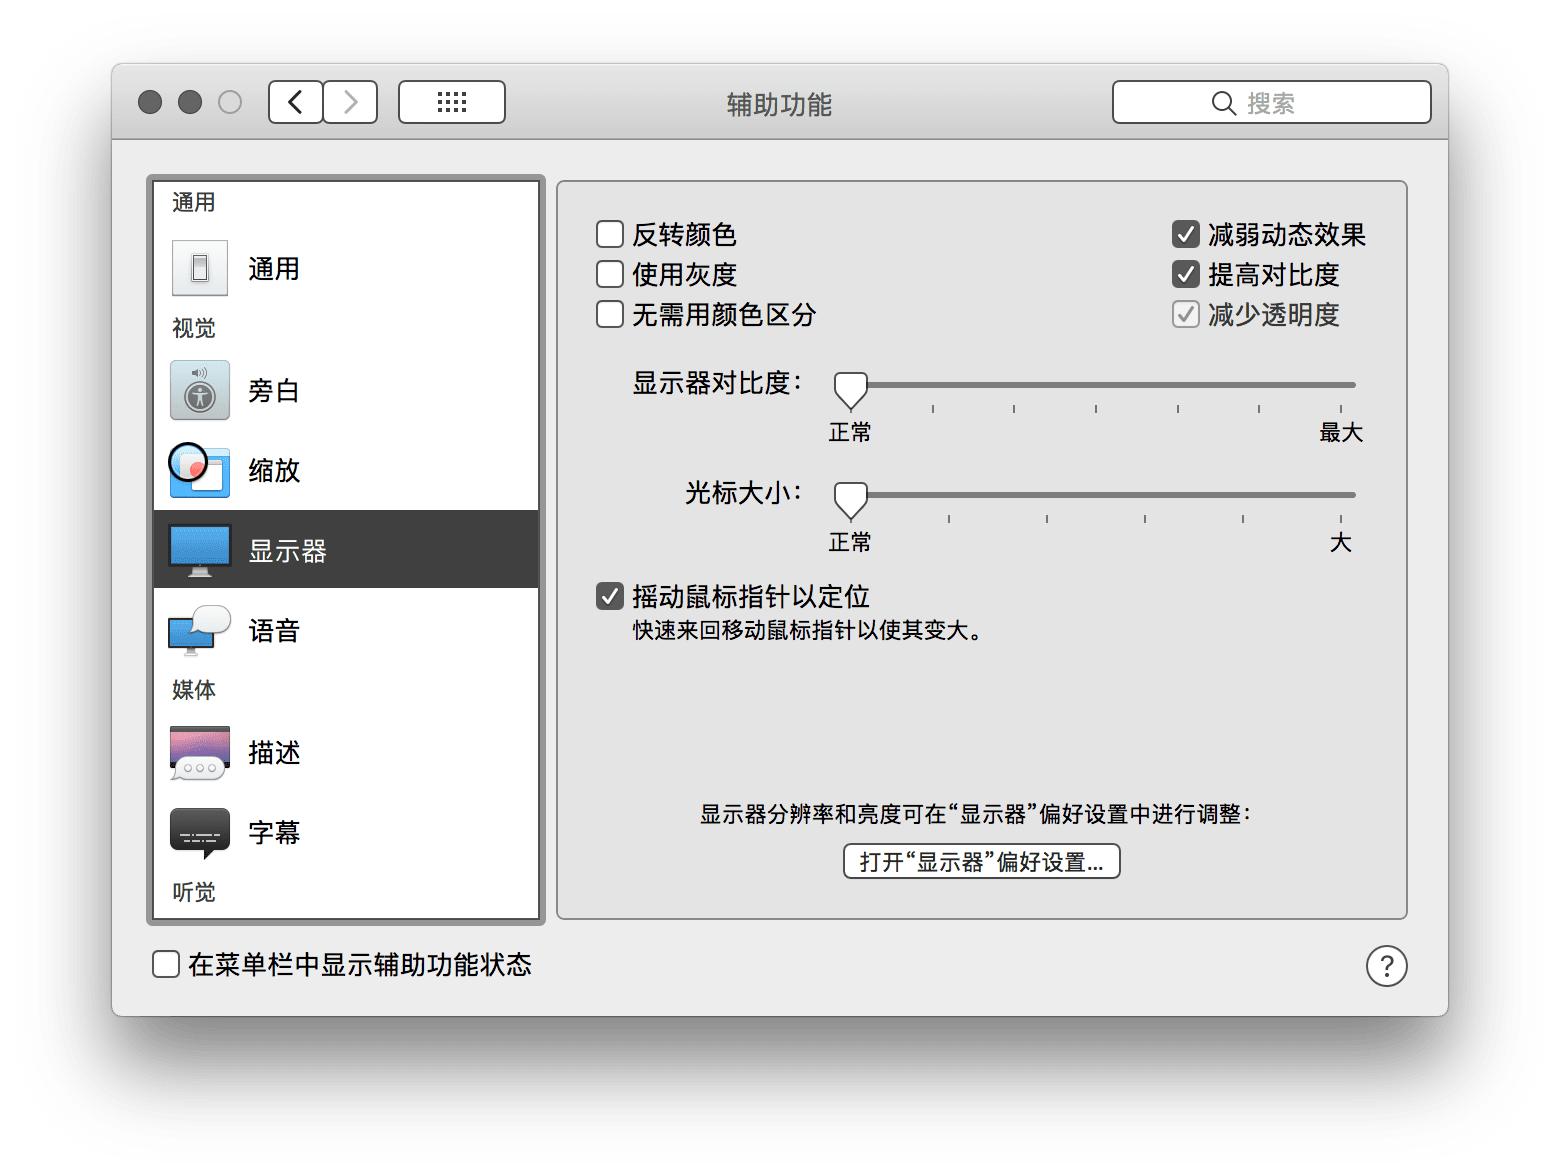Toggle 无需用颜色区分 checkbox
Viewport: 1560px width, 1176px height.
click(610, 314)
